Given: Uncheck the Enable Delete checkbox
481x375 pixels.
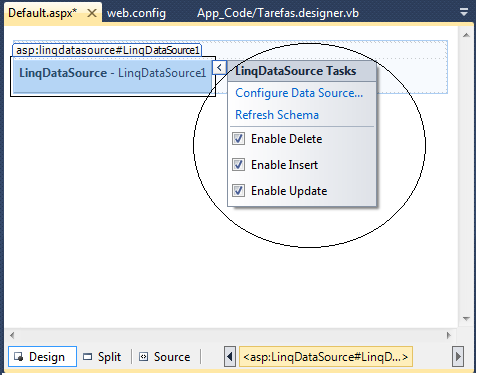Looking at the screenshot, I should tap(238, 139).
